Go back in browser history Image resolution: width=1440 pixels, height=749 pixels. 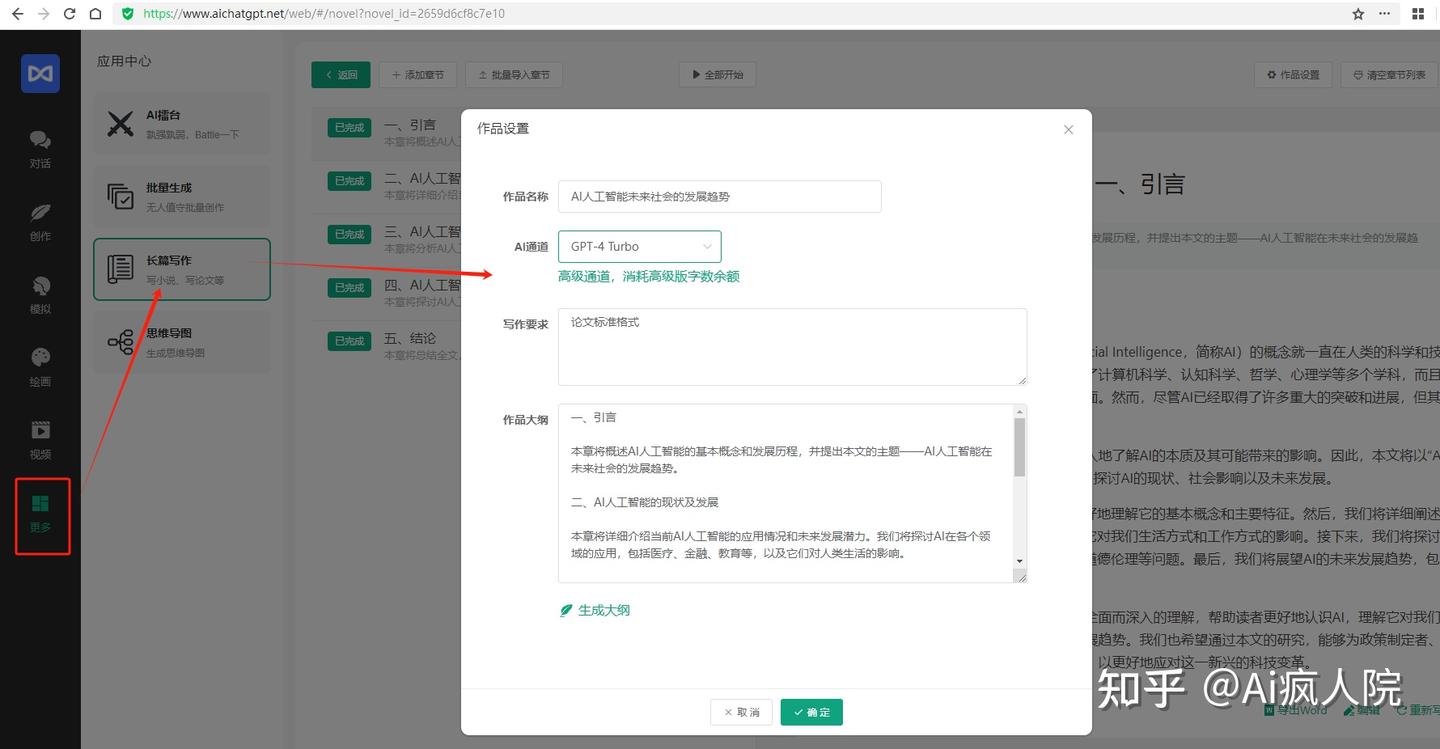17,14
